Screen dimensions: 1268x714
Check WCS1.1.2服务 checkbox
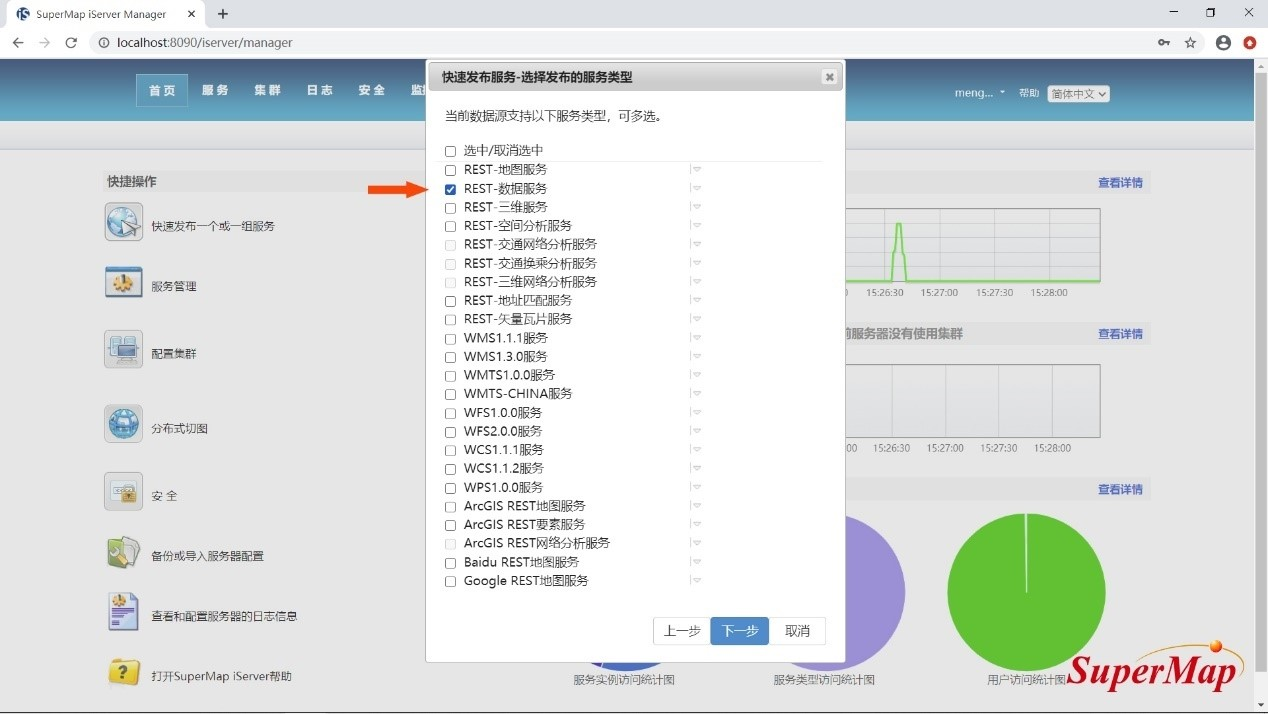(450, 469)
